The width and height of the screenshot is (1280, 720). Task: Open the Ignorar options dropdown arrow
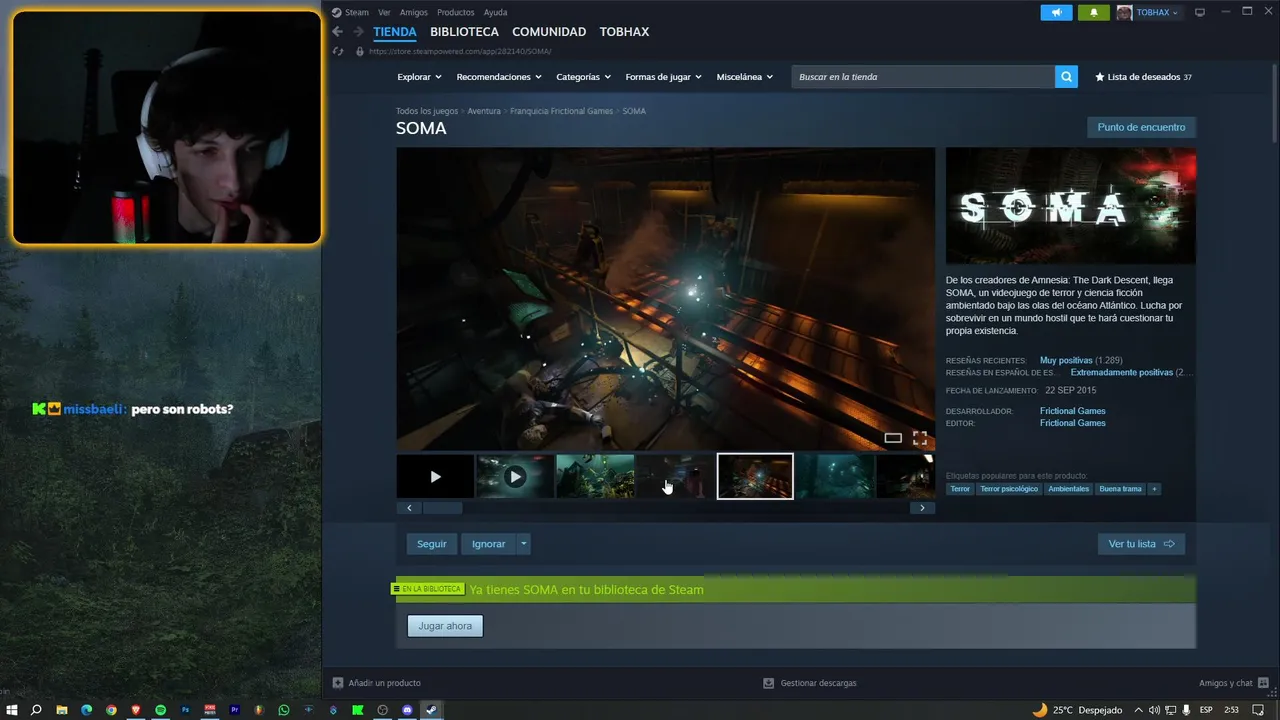coord(524,544)
